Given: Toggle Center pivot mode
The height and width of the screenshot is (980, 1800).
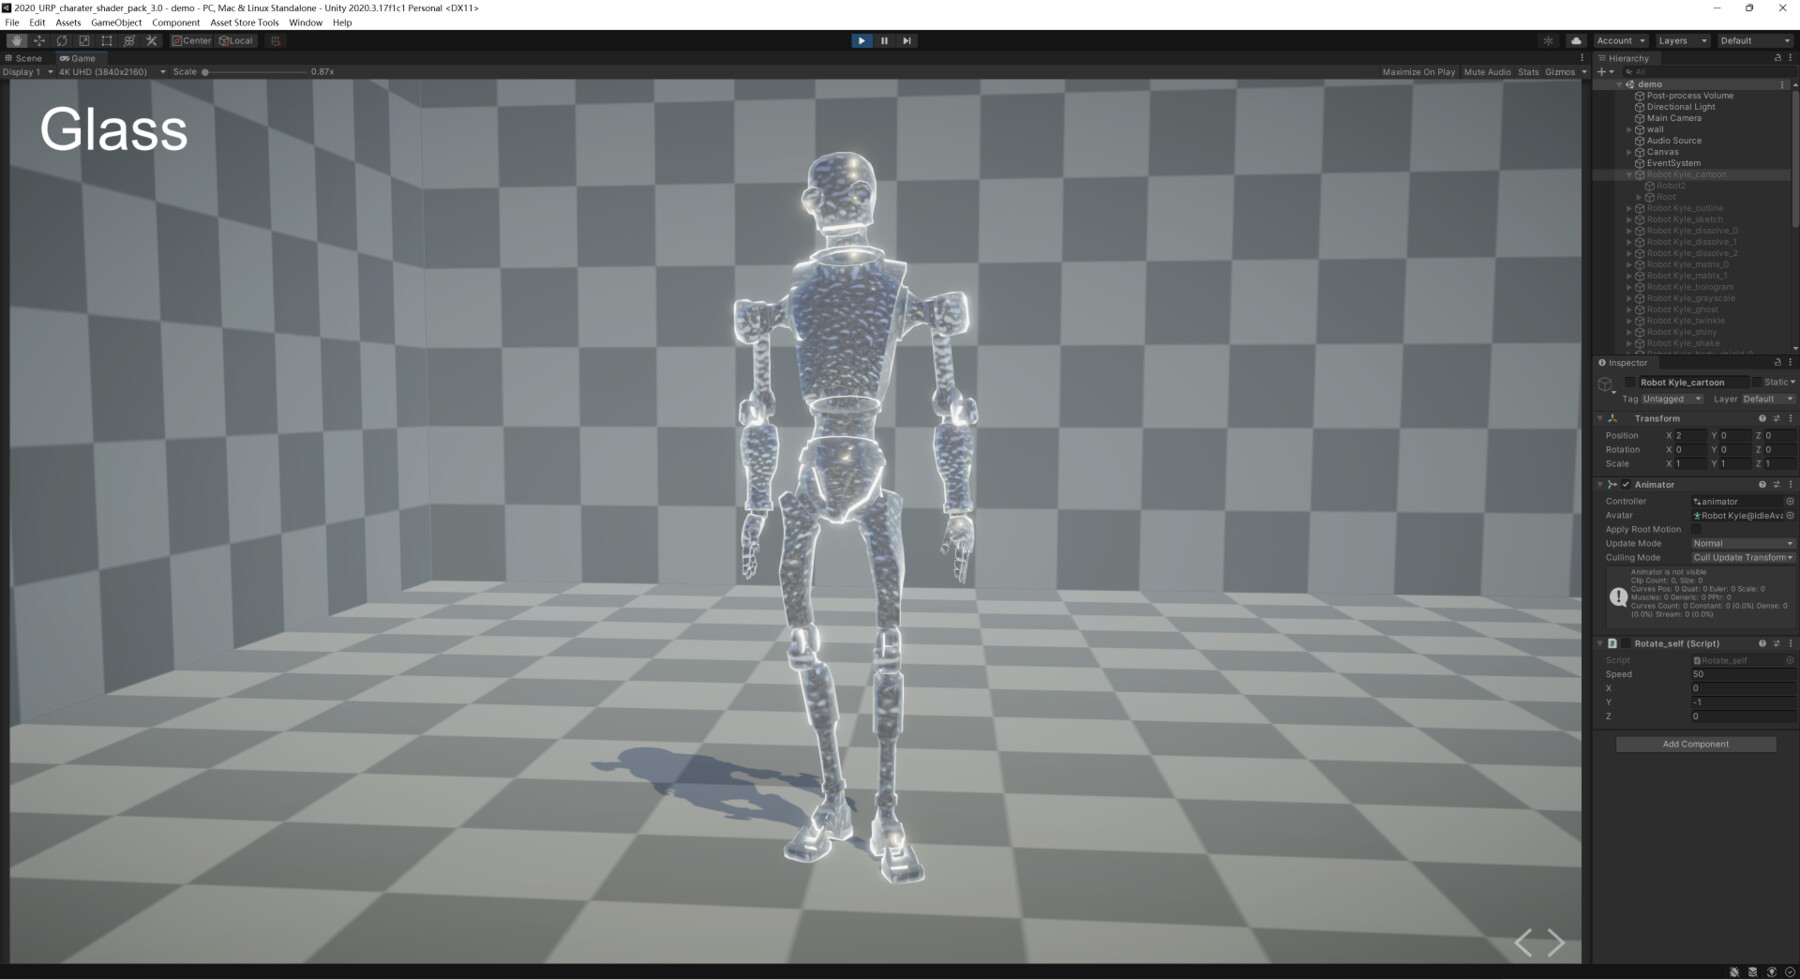Looking at the screenshot, I should [x=192, y=41].
